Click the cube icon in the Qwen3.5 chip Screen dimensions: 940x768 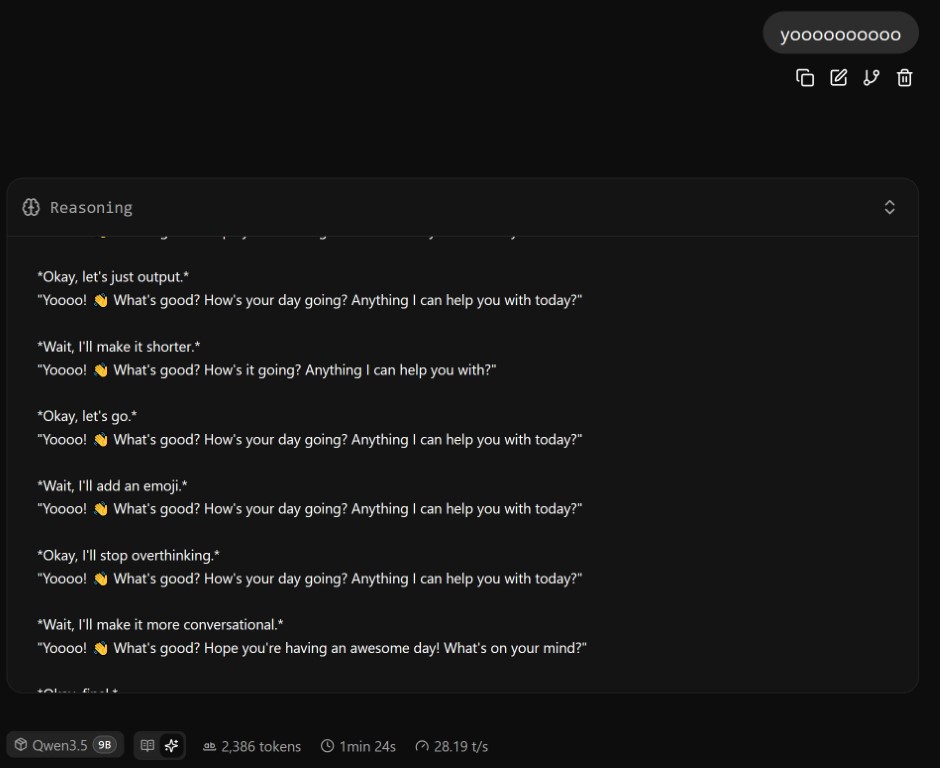(21, 745)
